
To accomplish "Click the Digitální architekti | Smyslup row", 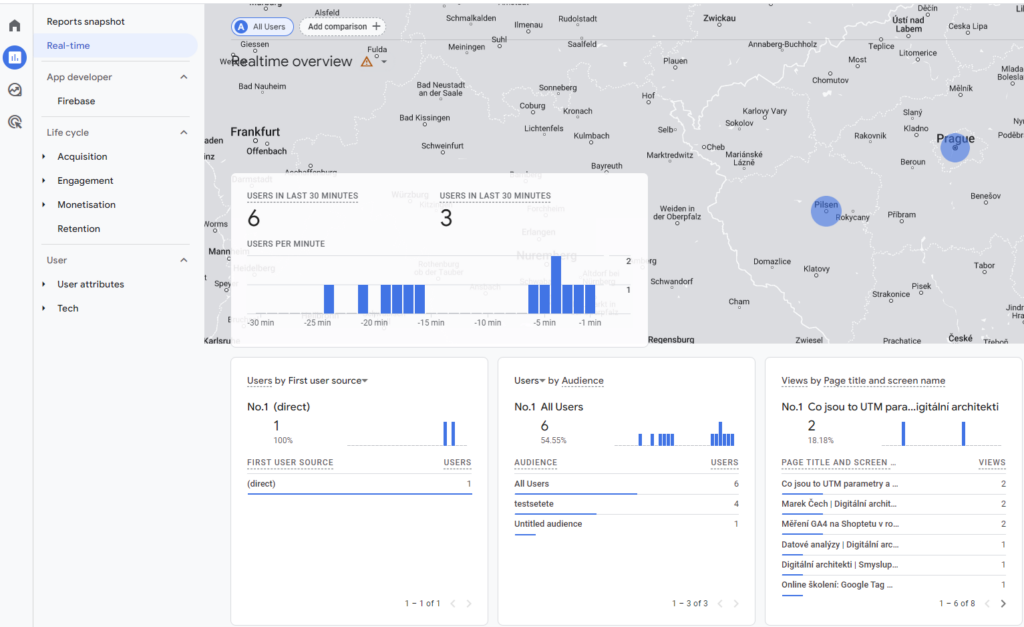I will click(893, 565).
